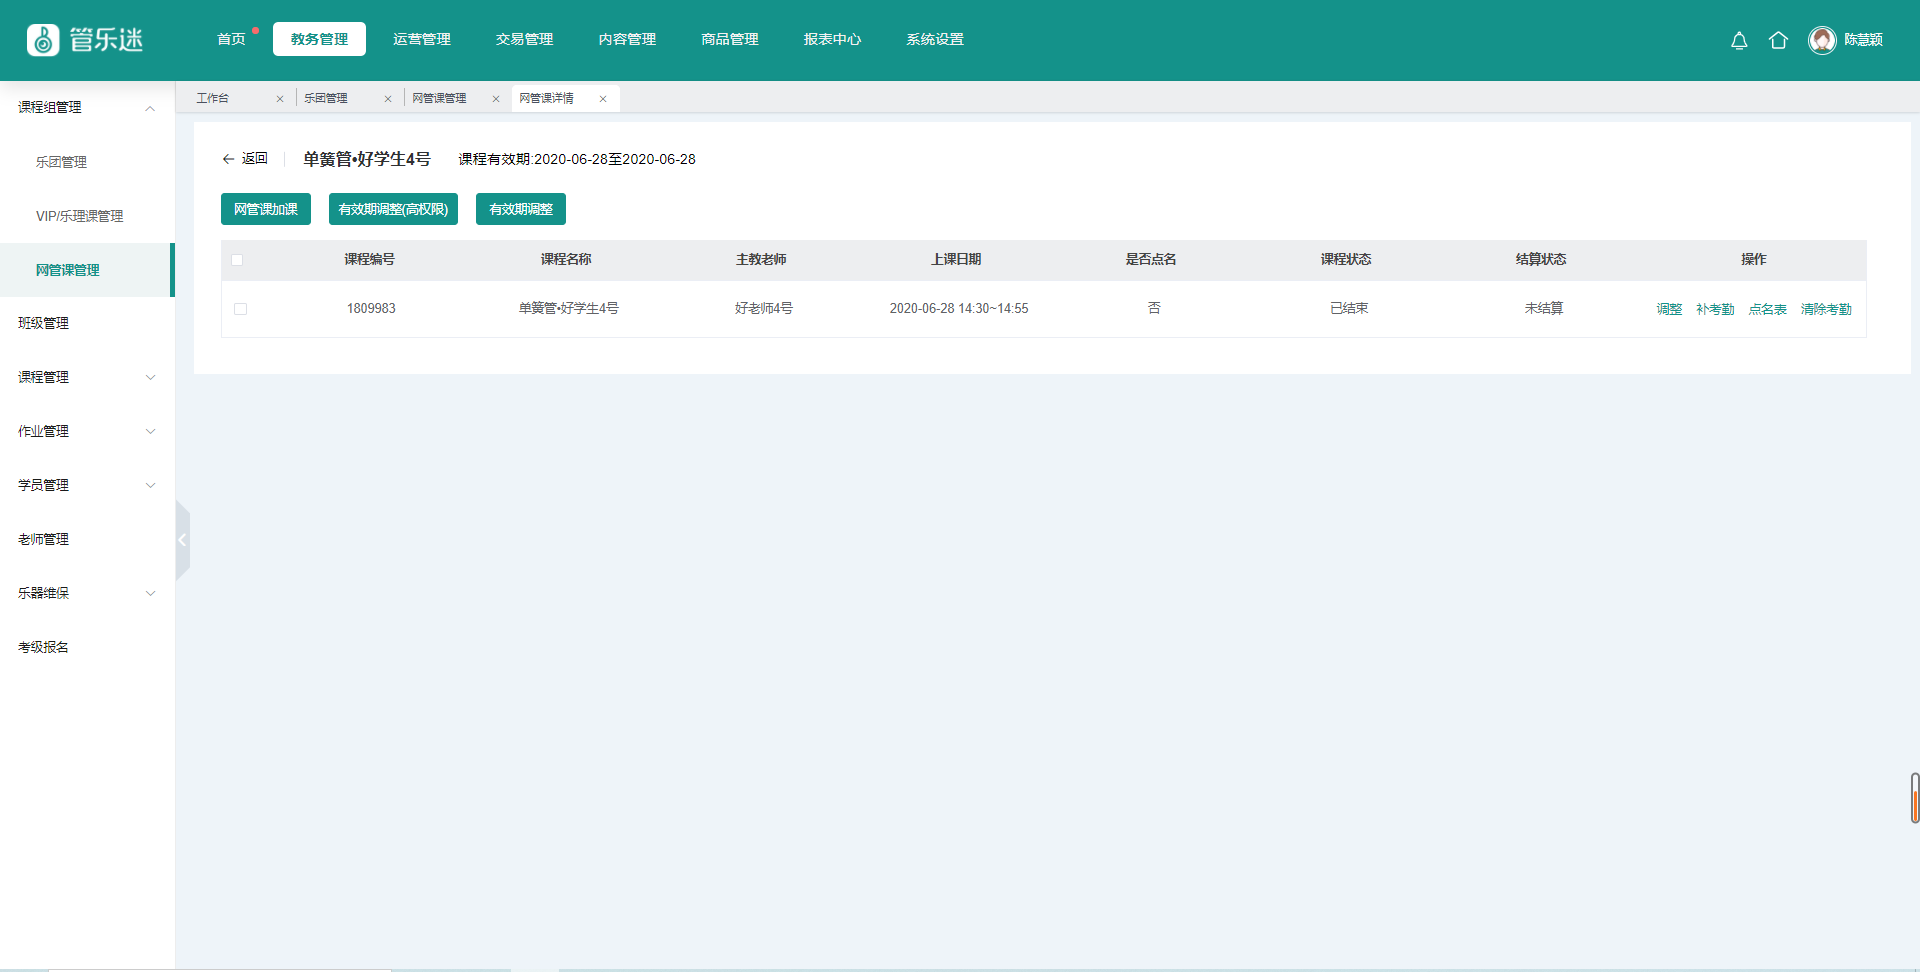The height and width of the screenshot is (972, 1920).
Task: Click the user avatar picture
Action: pos(1822,40)
